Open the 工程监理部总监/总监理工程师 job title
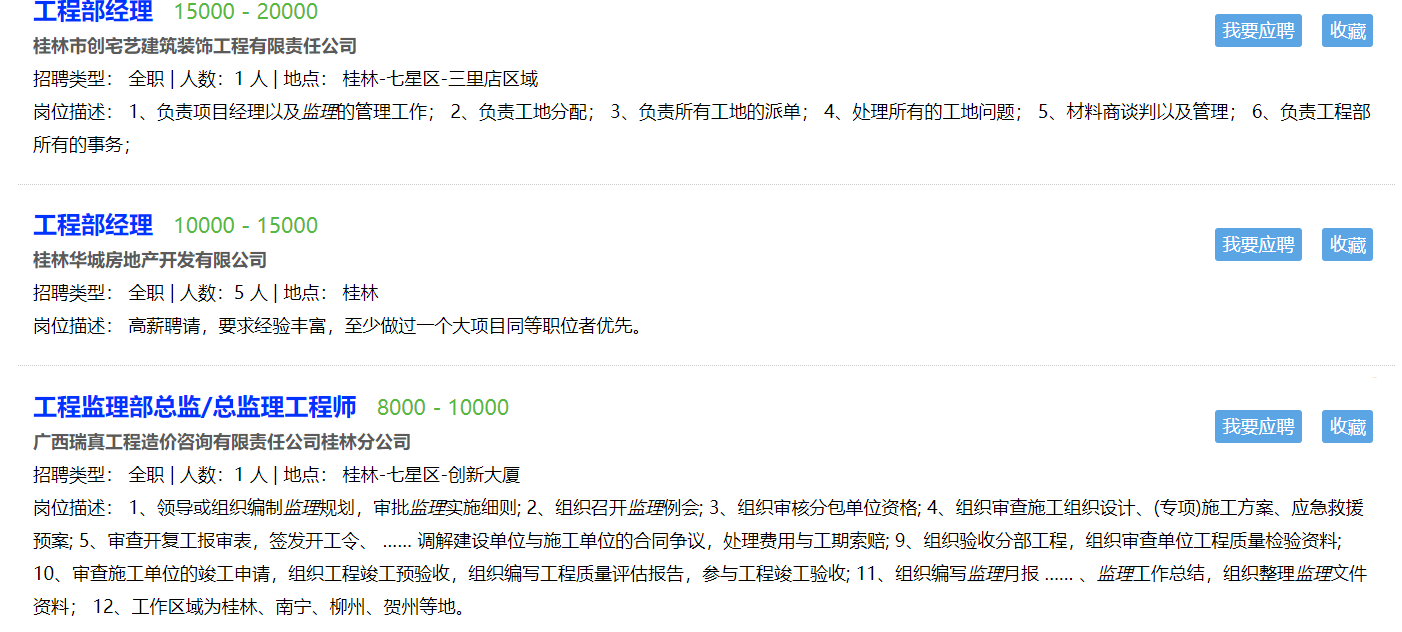 coord(195,407)
